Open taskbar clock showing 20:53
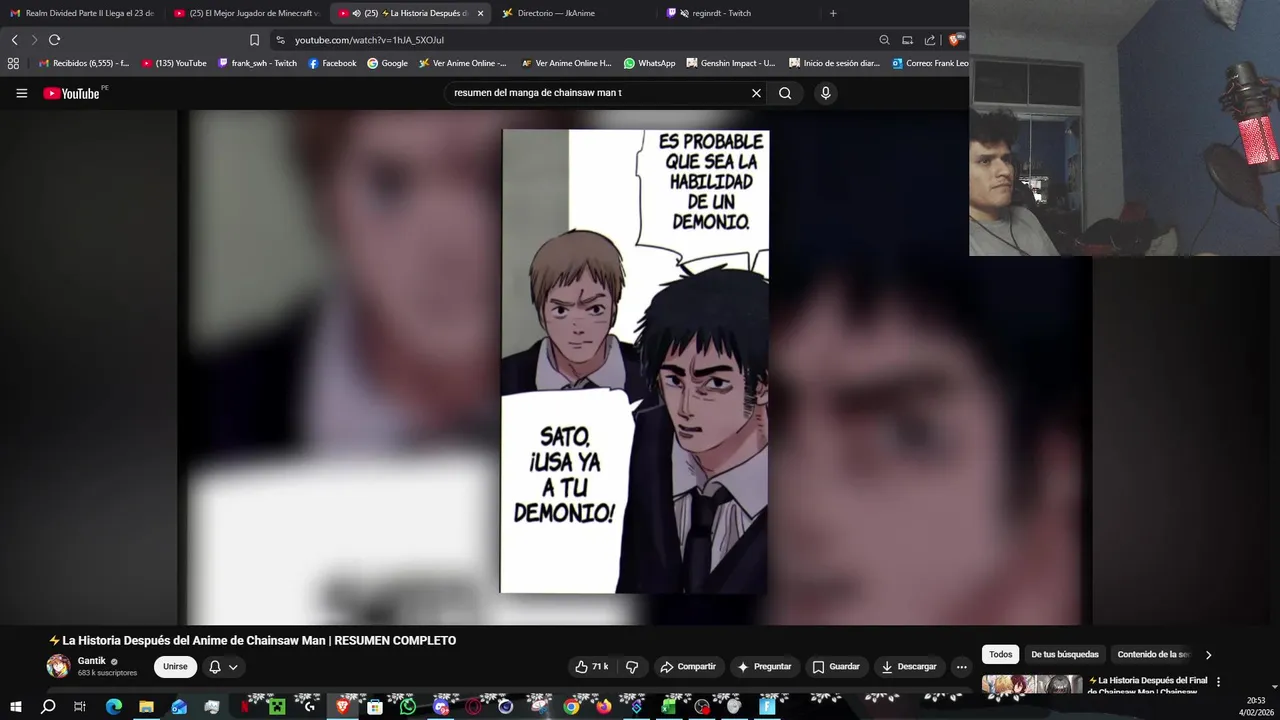The height and width of the screenshot is (720, 1280). [x=1255, y=707]
